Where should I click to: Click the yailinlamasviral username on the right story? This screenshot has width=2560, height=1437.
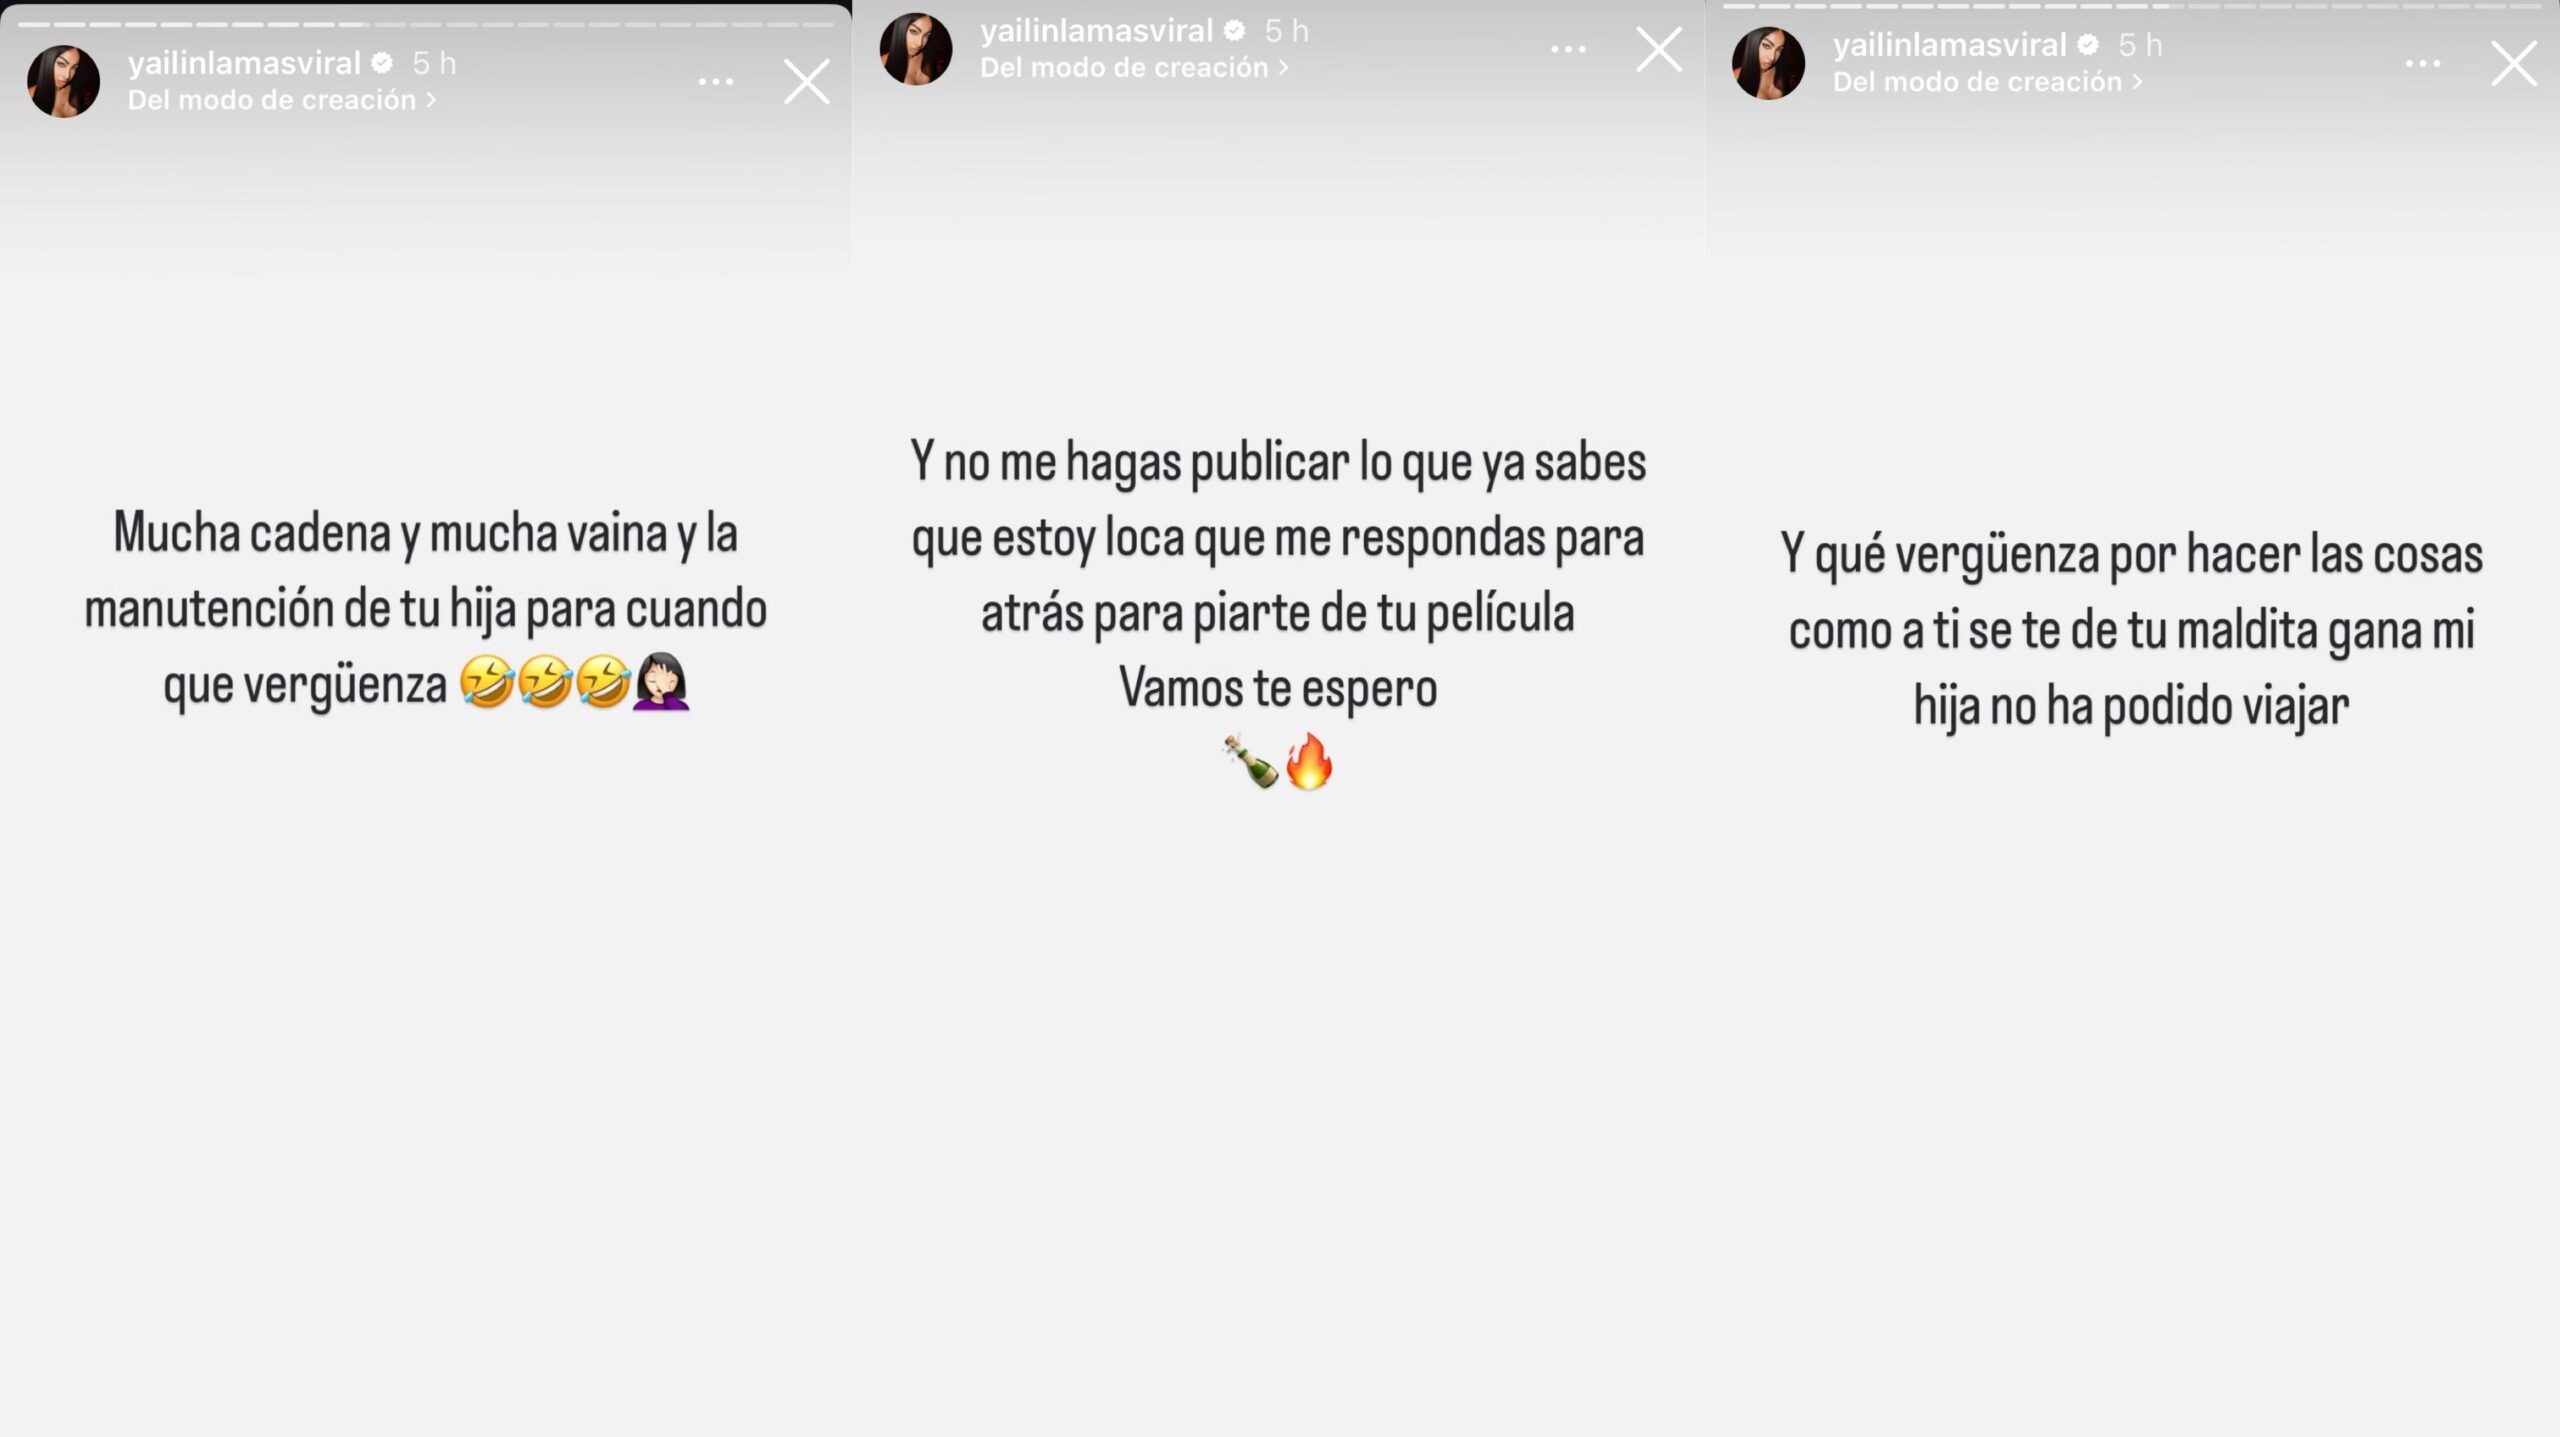click(1950, 45)
